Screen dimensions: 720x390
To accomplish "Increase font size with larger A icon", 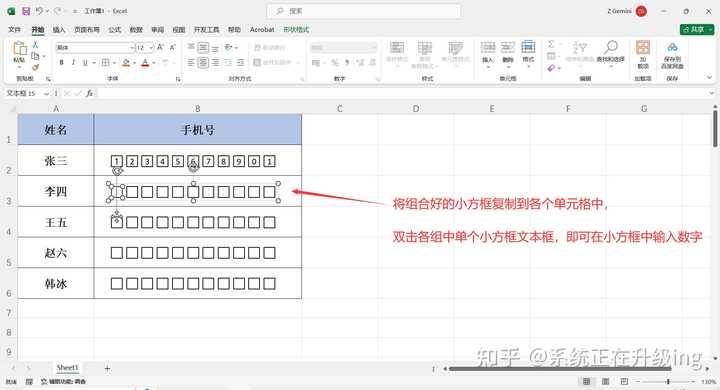I will tap(160, 47).
